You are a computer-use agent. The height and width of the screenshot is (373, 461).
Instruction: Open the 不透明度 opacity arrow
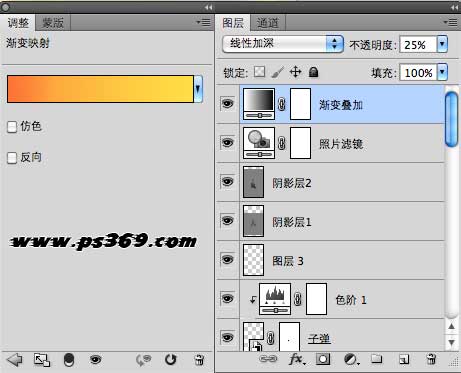442,44
